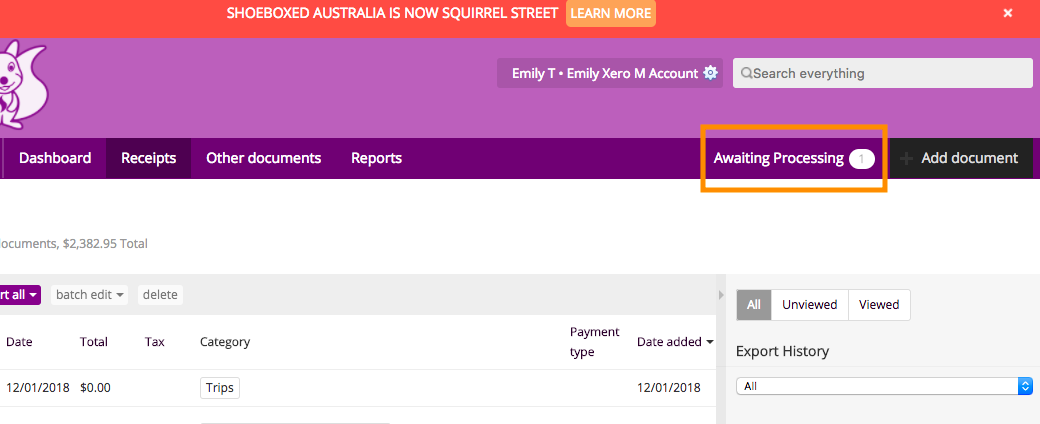
Task: Switch to the Reports tab
Action: click(x=376, y=158)
